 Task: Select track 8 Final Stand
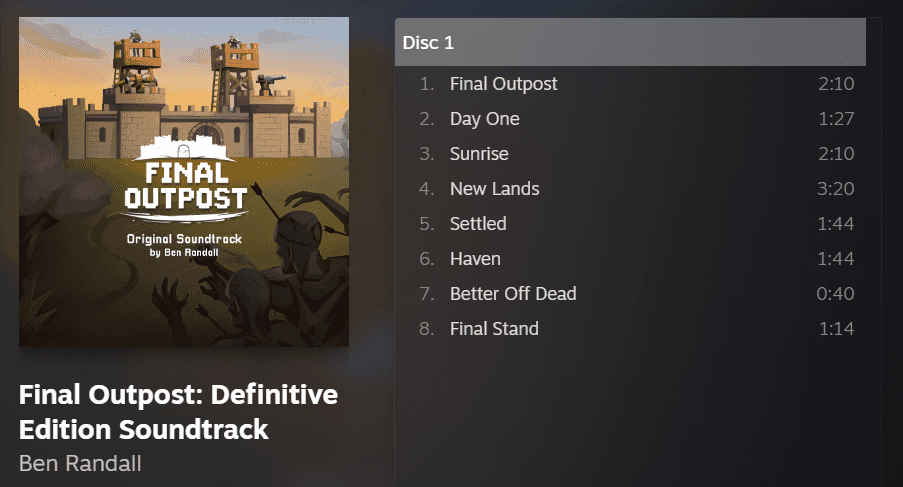point(630,329)
